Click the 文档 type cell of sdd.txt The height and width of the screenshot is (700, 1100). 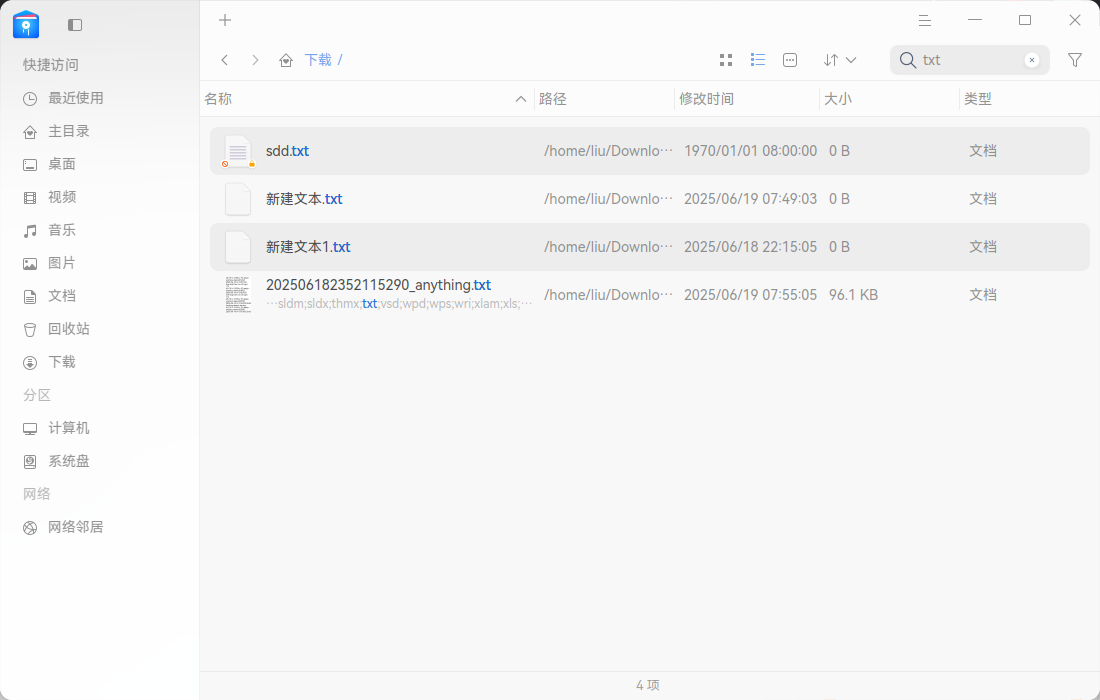point(983,151)
